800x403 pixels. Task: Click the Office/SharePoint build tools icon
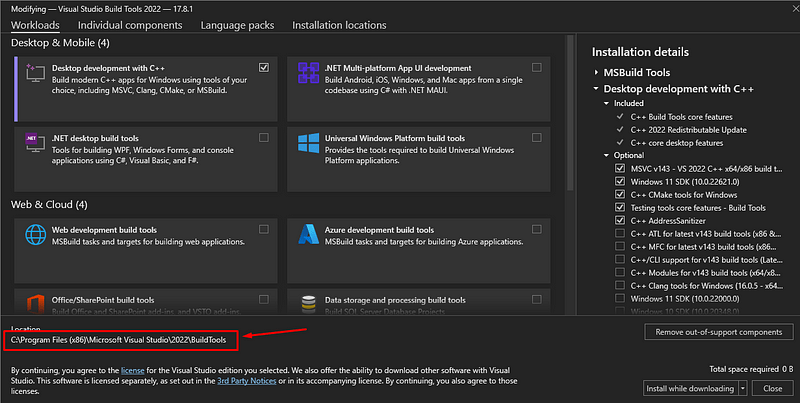click(35, 303)
